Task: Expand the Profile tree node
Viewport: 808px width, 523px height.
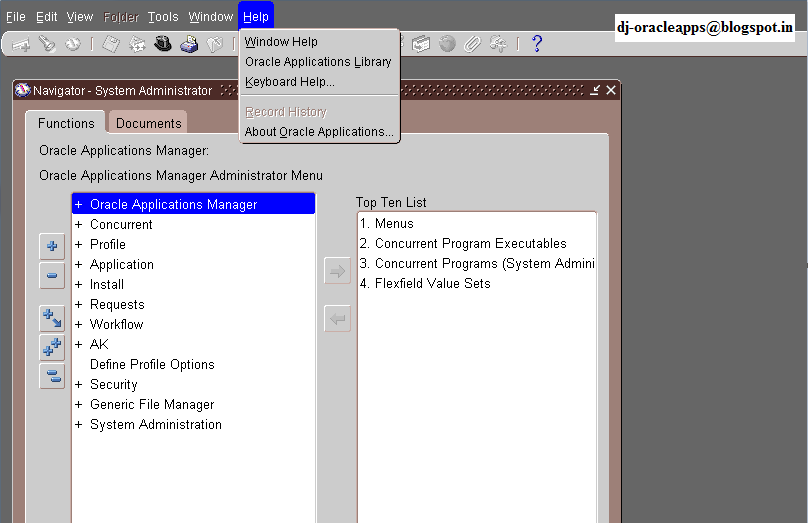Action: point(78,244)
